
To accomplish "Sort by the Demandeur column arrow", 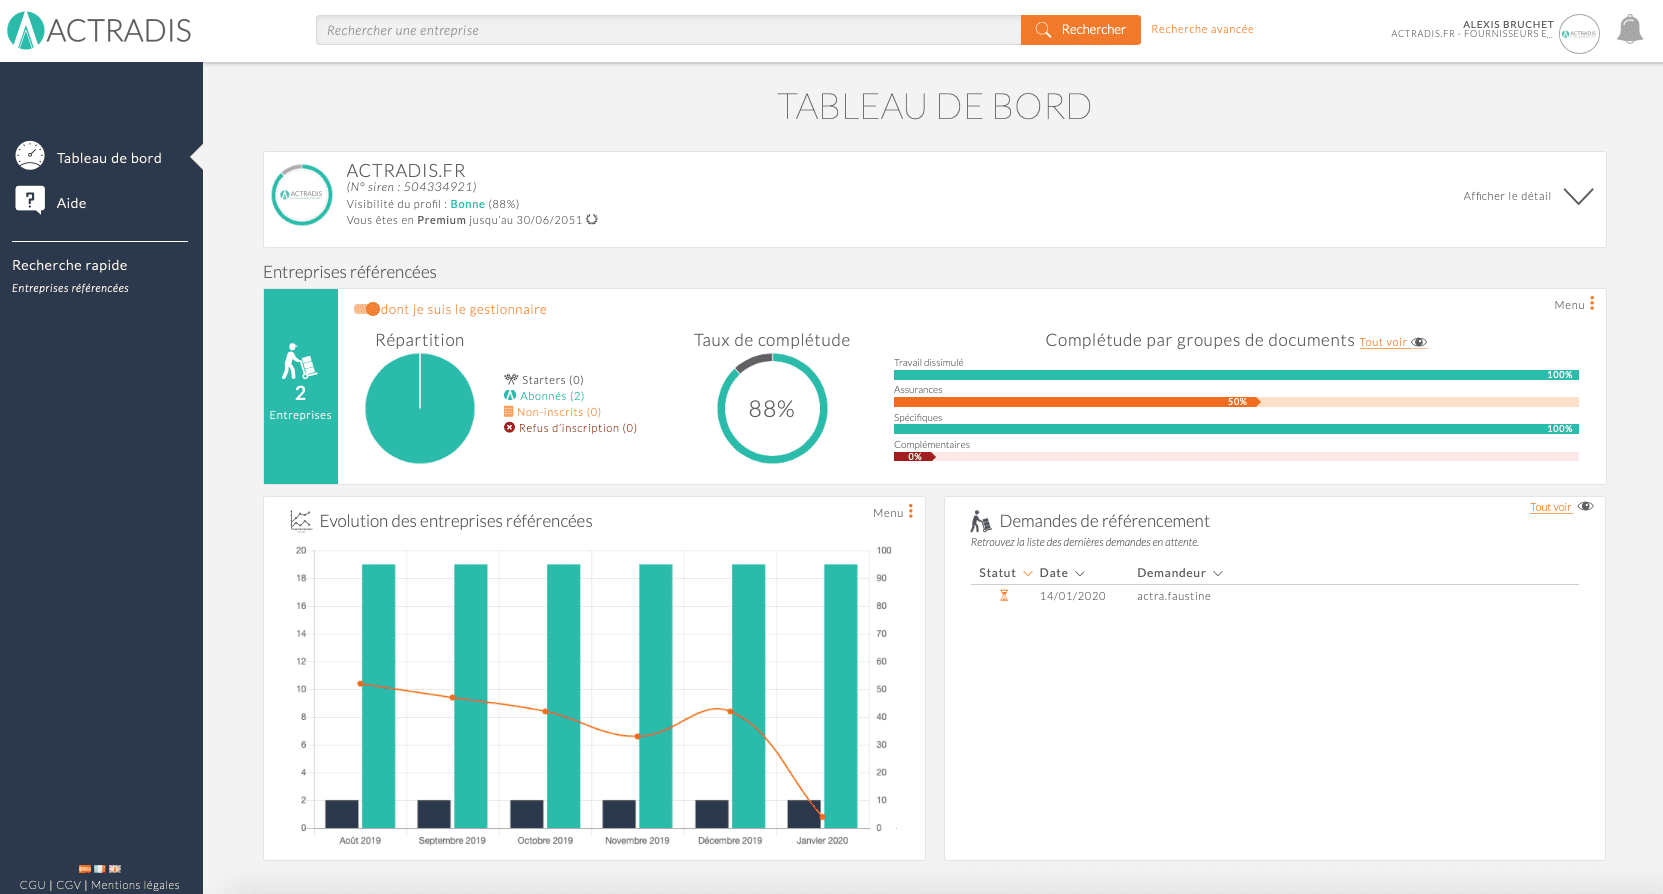I will point(1218,573).
